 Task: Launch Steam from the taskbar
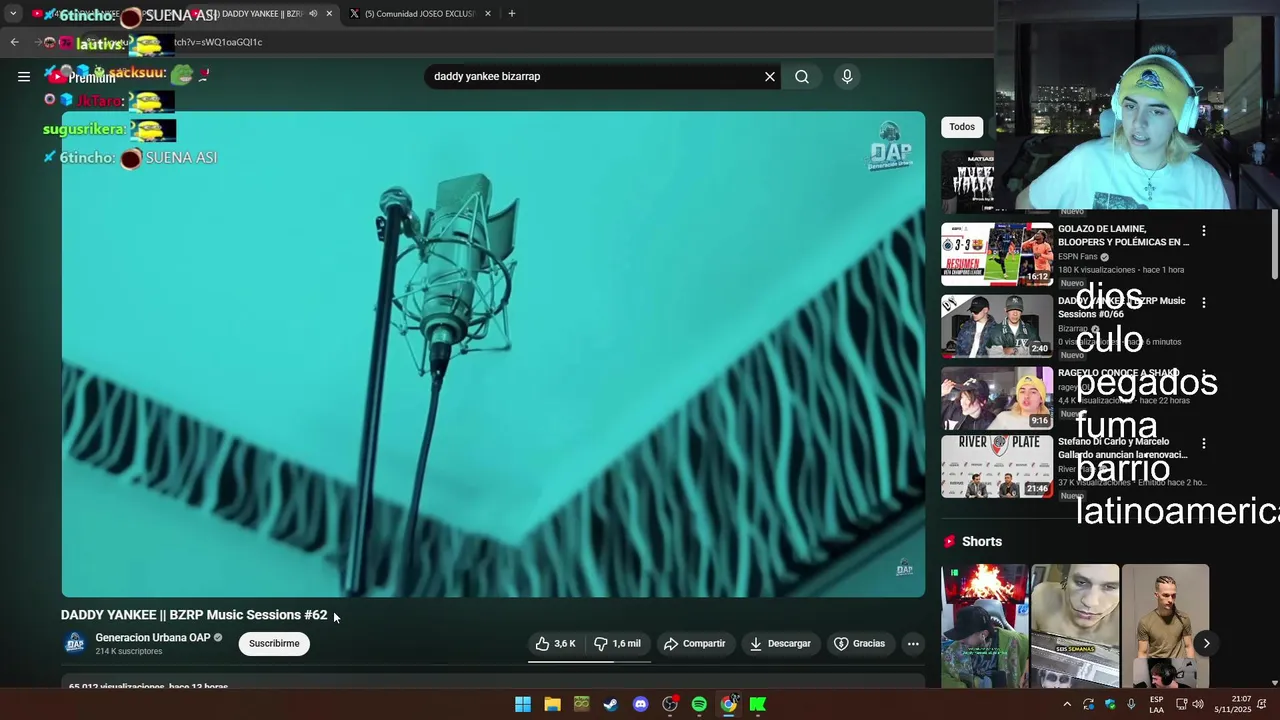click(611, 705)
